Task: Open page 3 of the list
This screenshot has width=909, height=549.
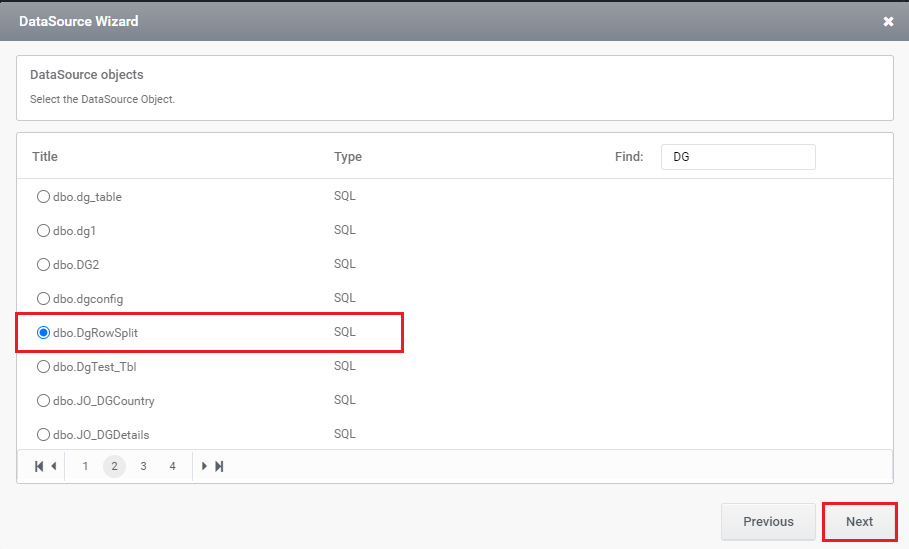Action: (143, 466)
